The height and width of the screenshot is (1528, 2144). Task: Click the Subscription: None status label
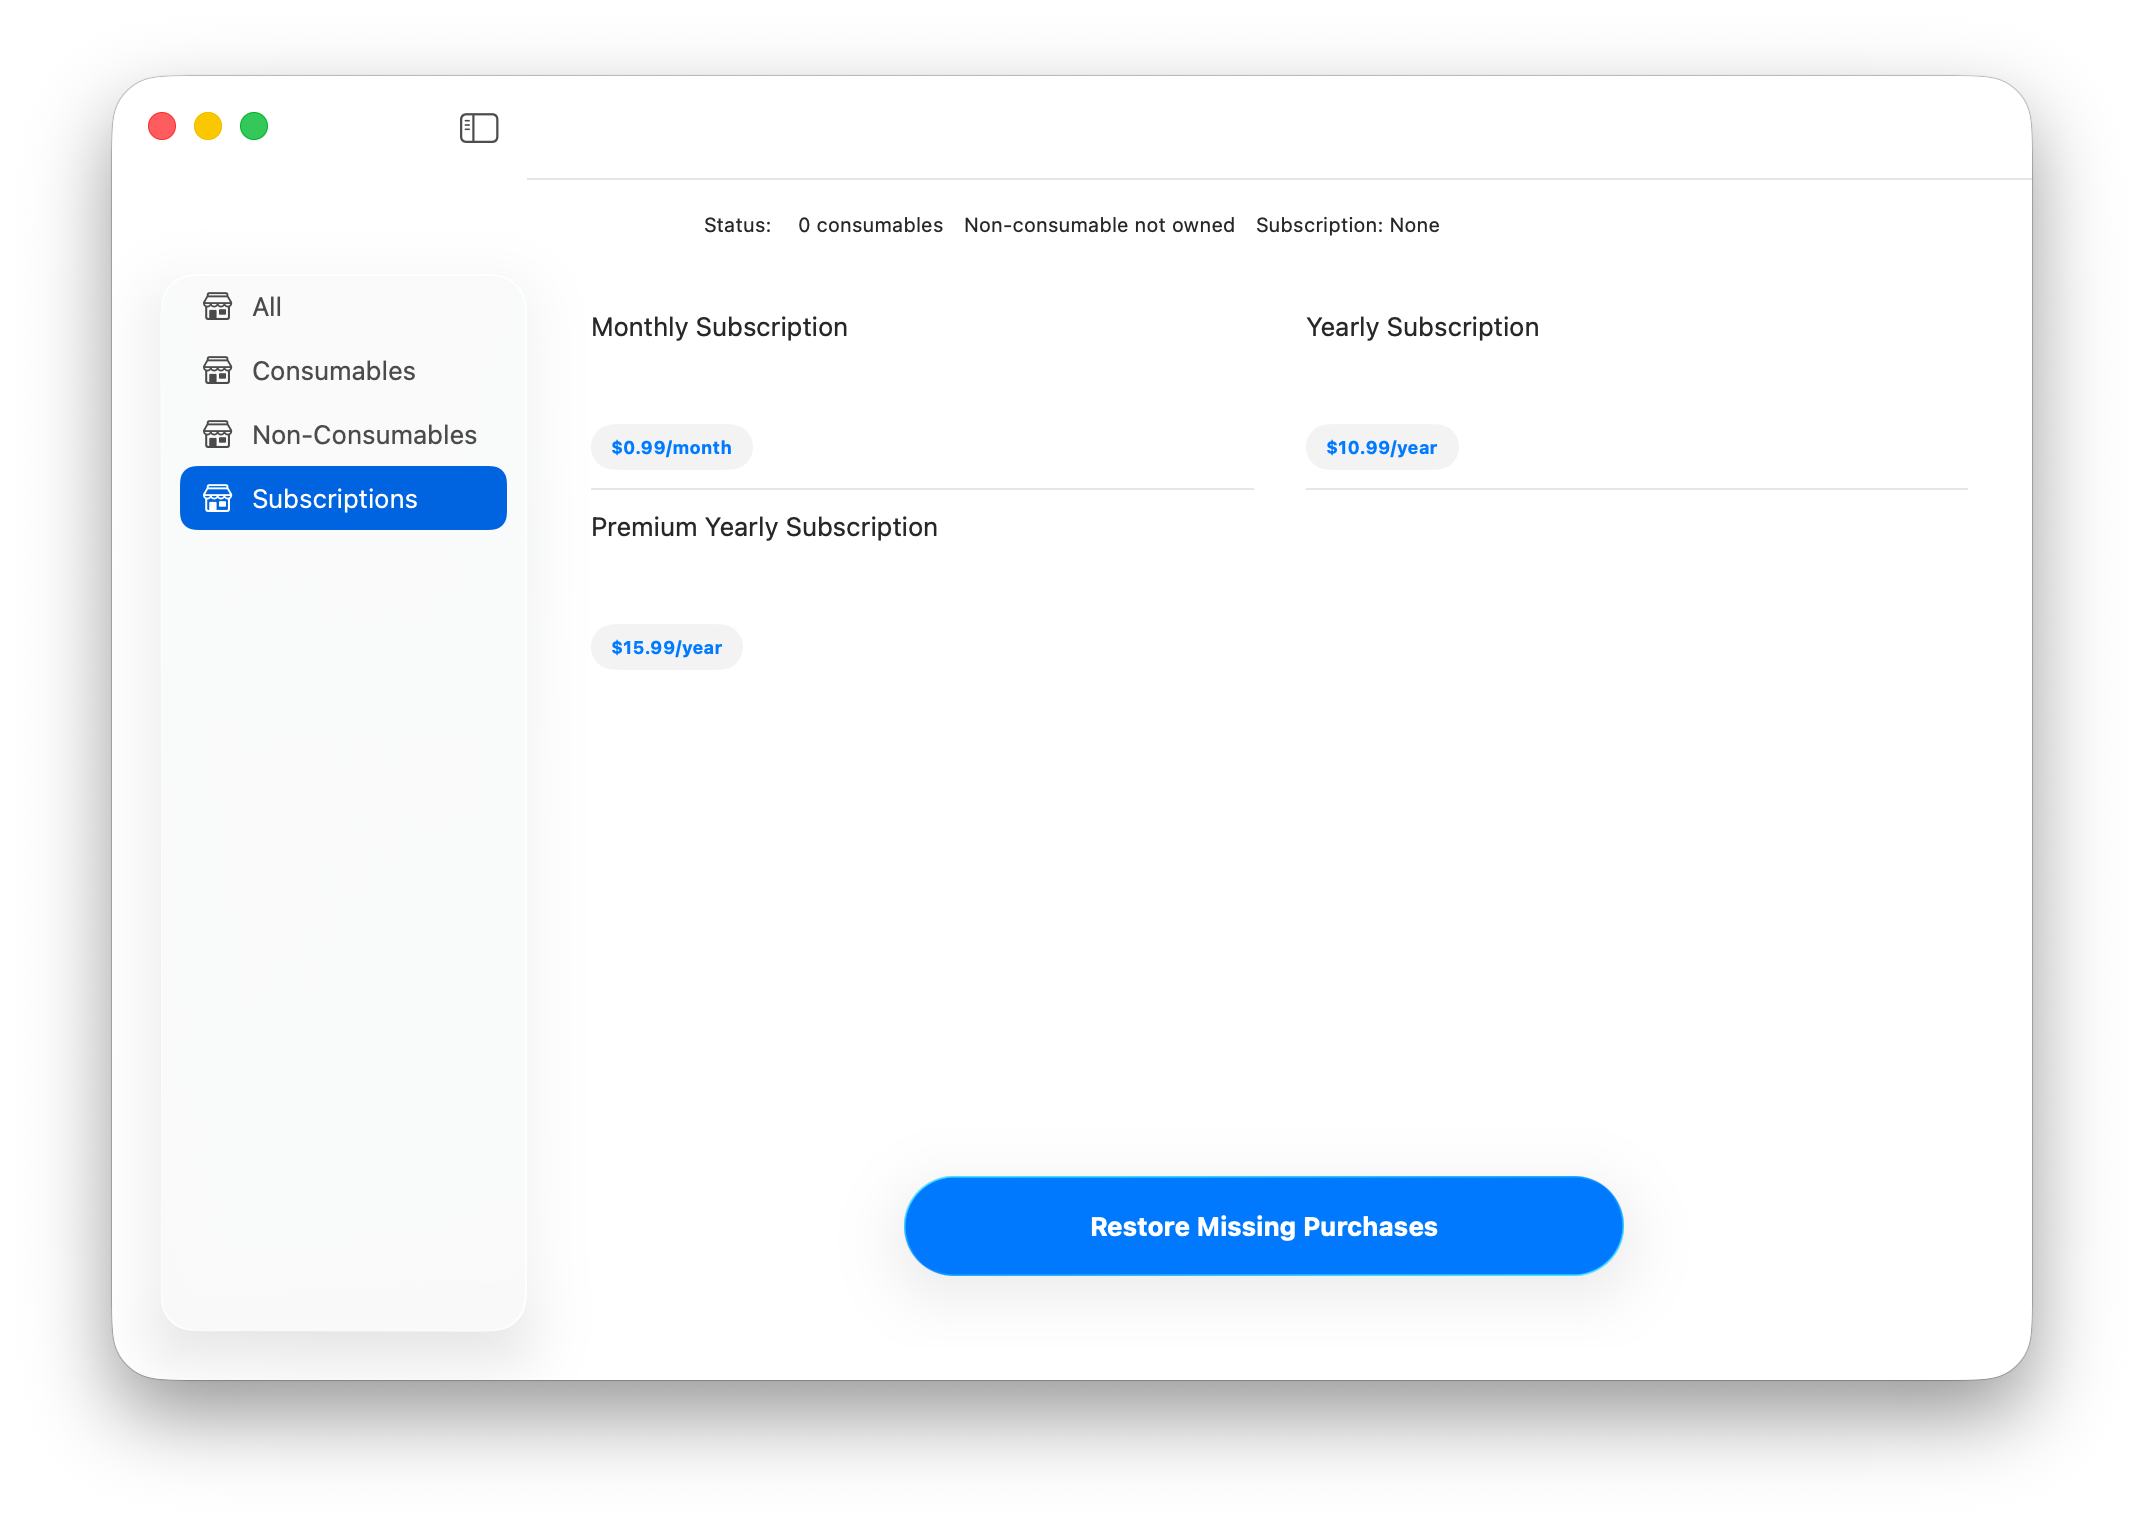click(1347, 225)
